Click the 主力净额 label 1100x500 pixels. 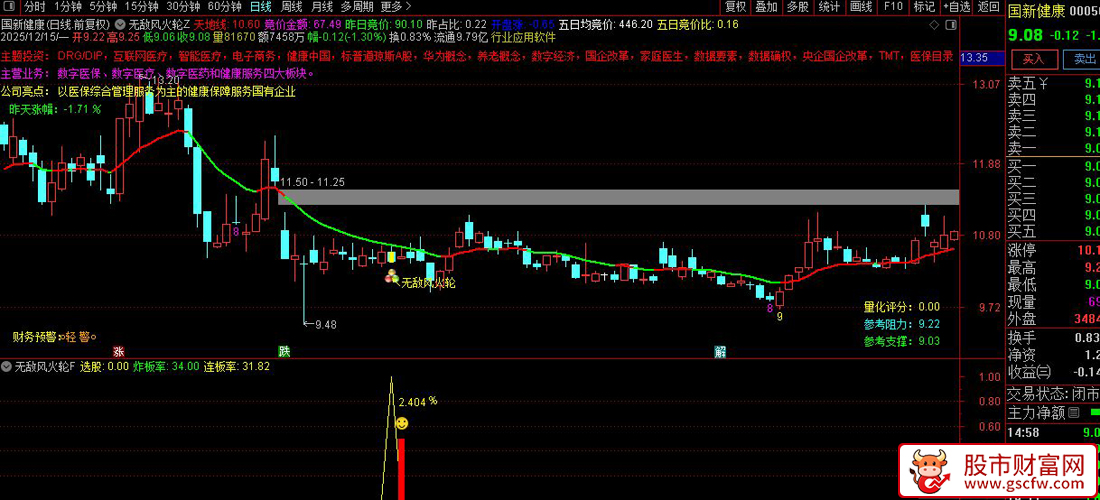coord(1036,414)
